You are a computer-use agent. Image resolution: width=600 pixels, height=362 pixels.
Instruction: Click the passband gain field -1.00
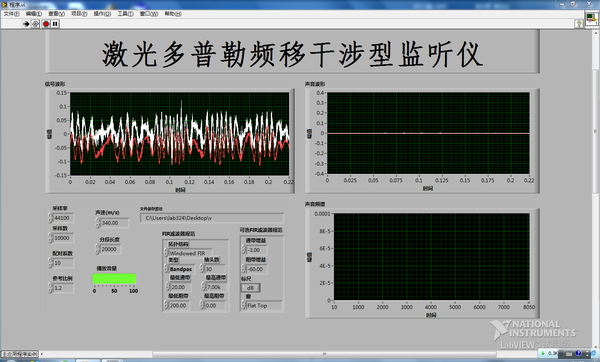click(x=257, y=250)
